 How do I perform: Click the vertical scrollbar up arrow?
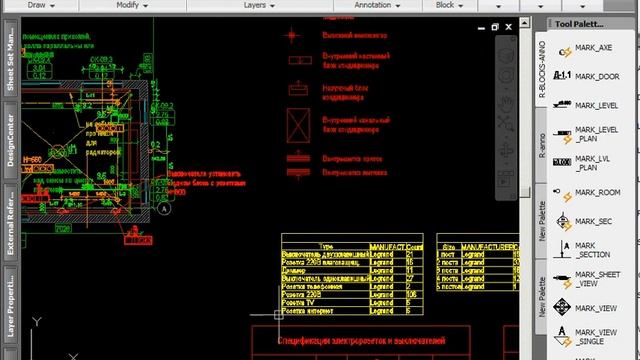click(524, 22)
